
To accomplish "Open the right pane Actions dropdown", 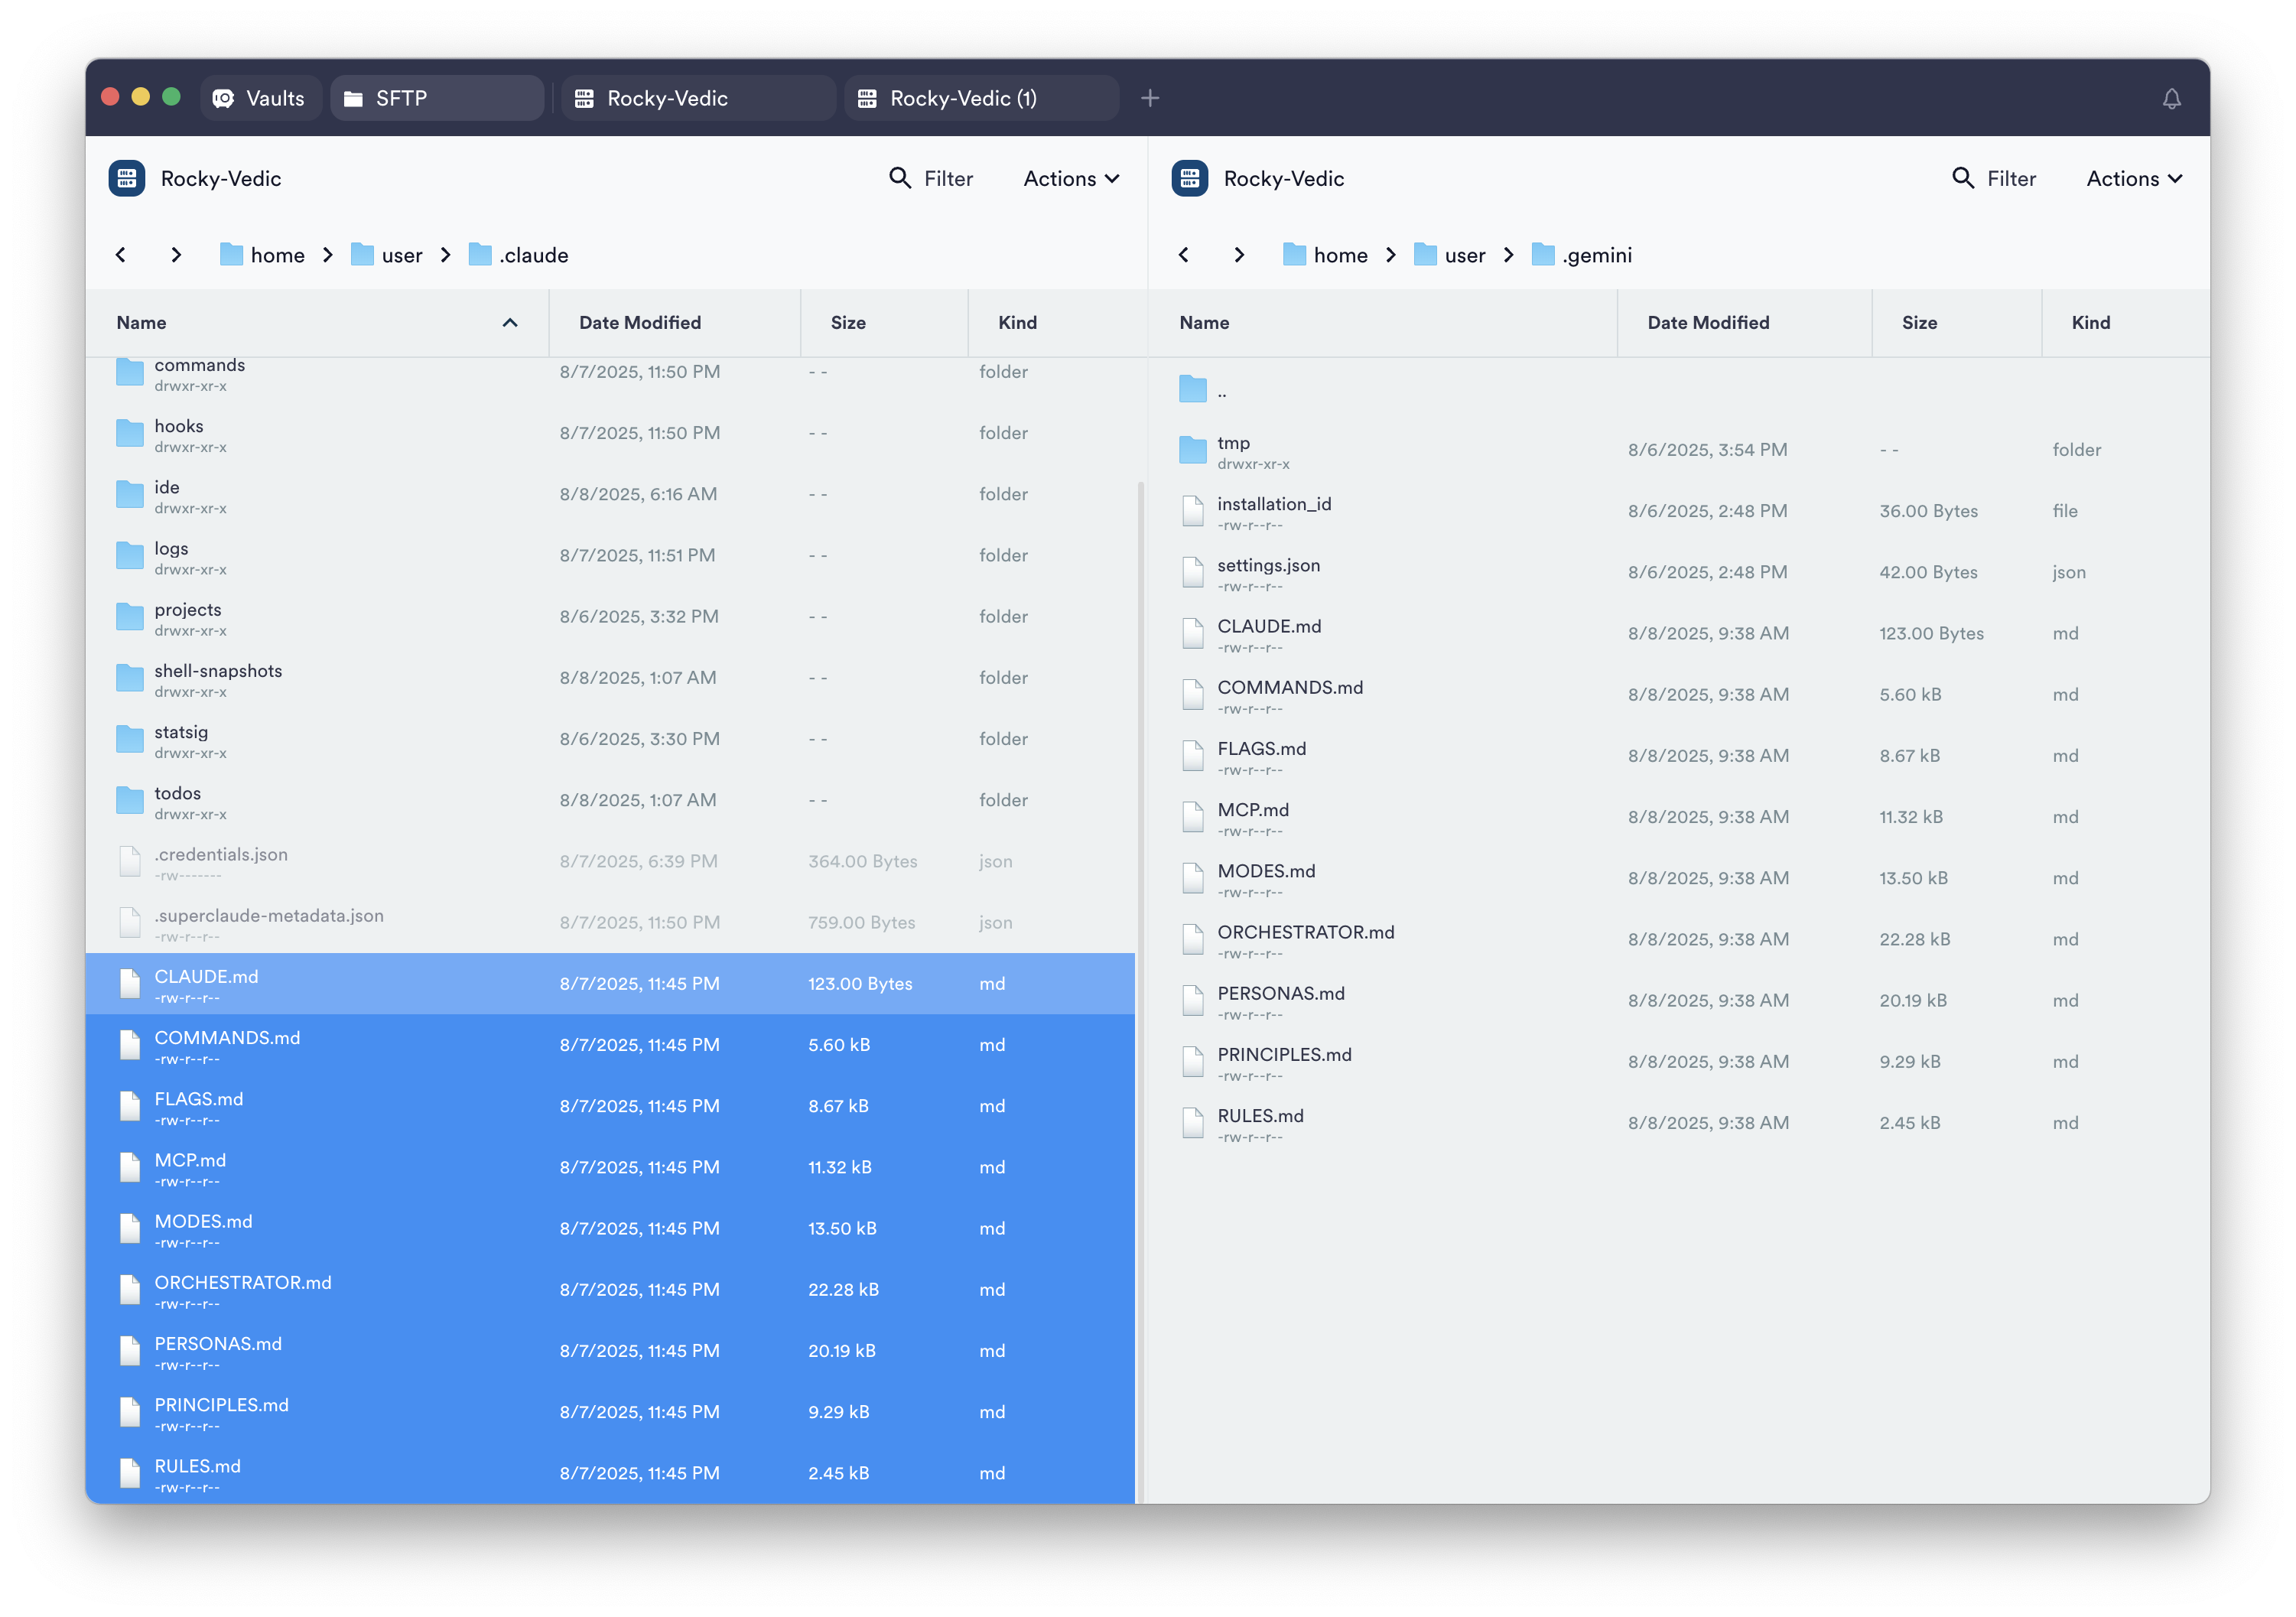I will (2134, 178).
